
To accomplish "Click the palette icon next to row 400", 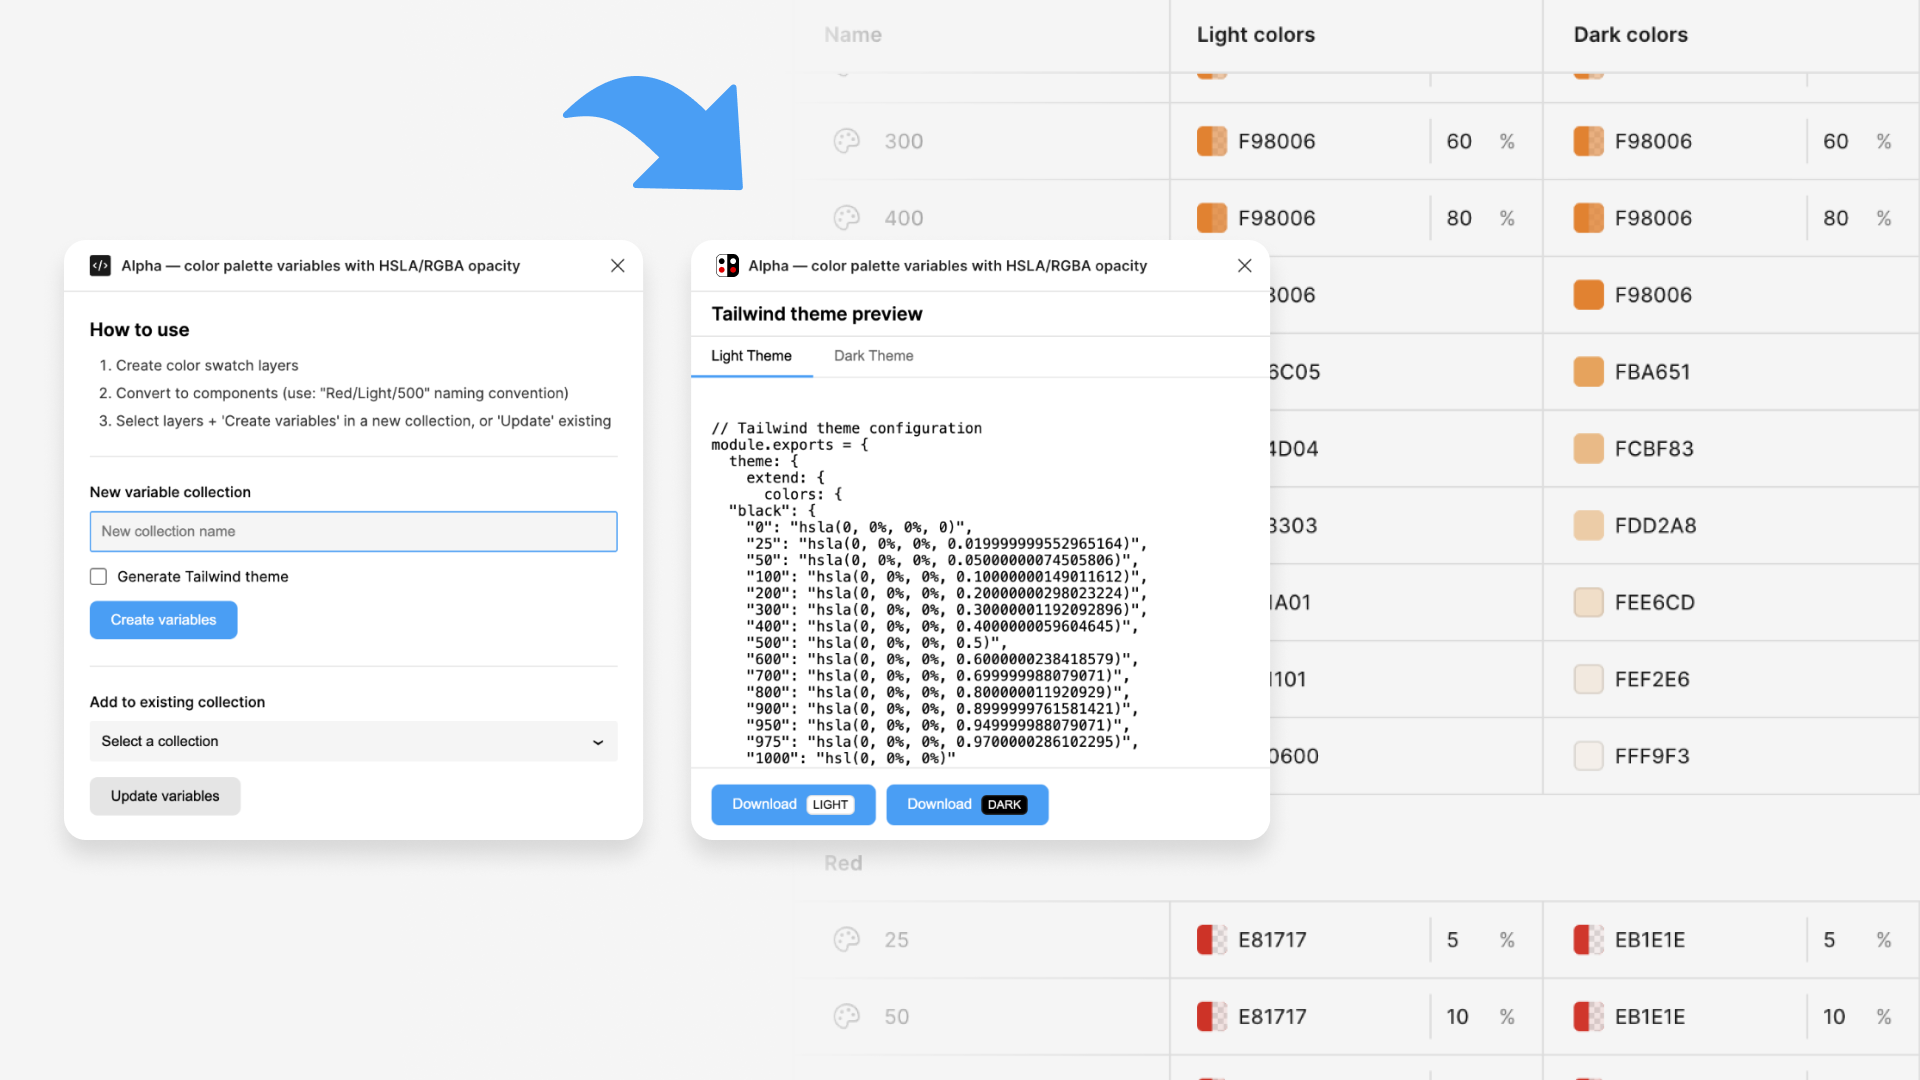I will click(846, 218).
